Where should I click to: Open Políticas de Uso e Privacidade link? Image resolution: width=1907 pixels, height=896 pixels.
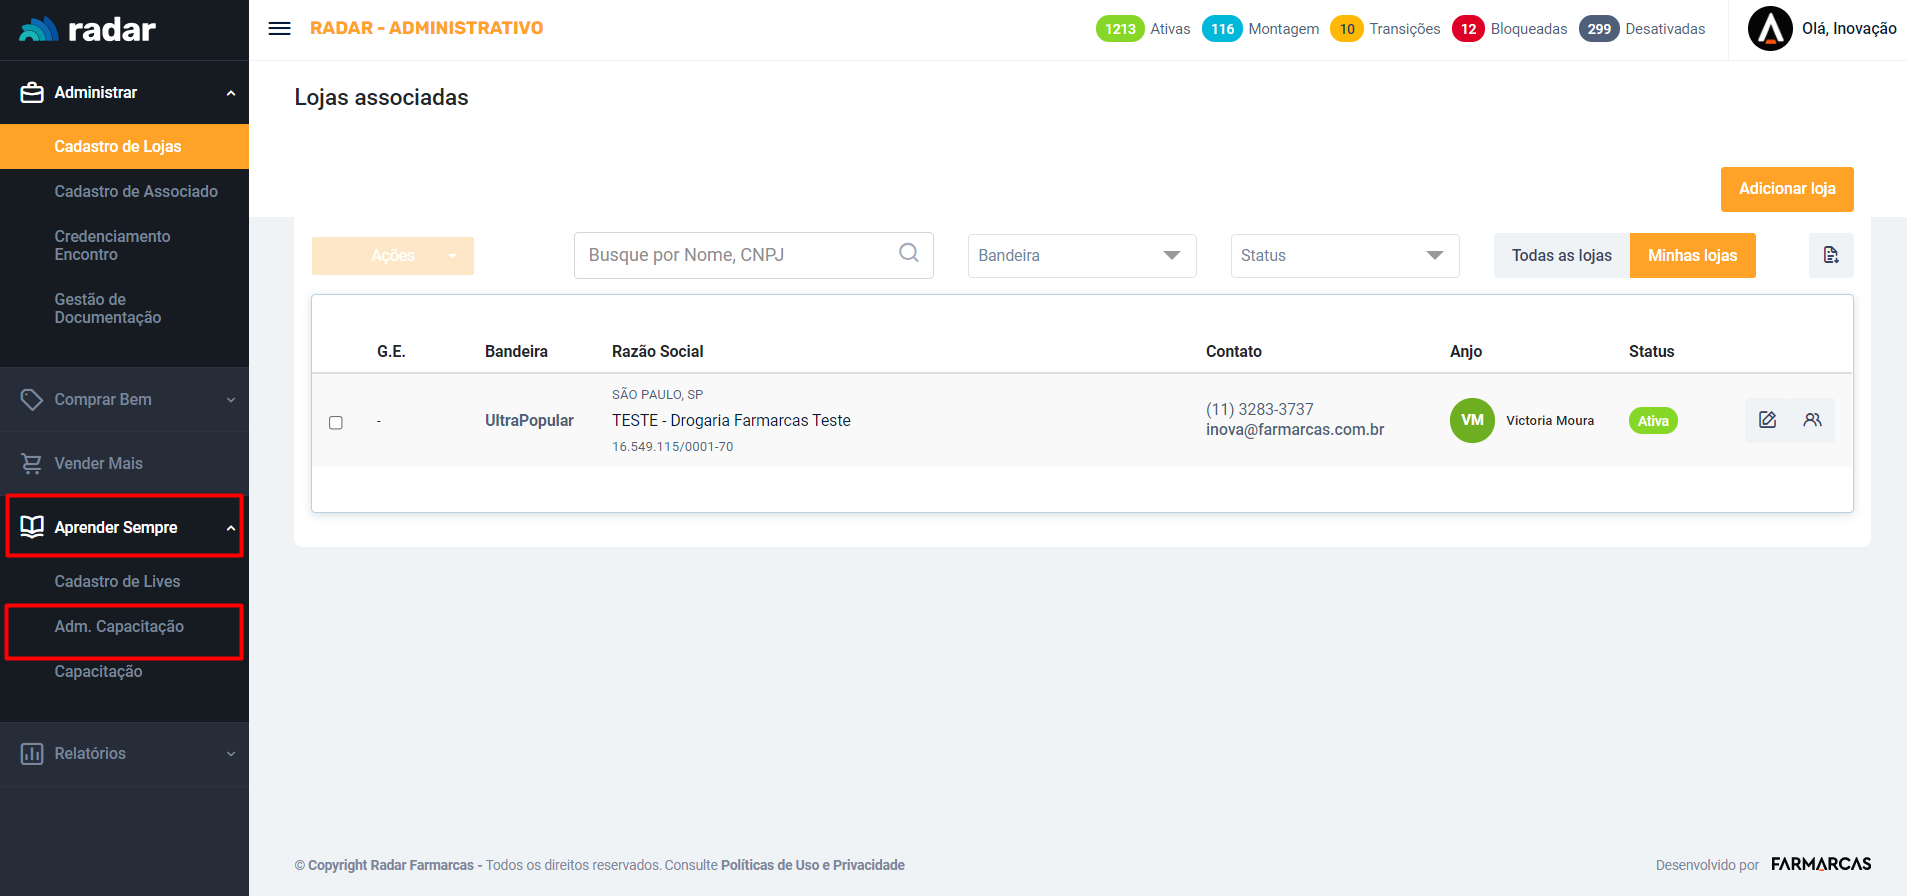[812, 865]
